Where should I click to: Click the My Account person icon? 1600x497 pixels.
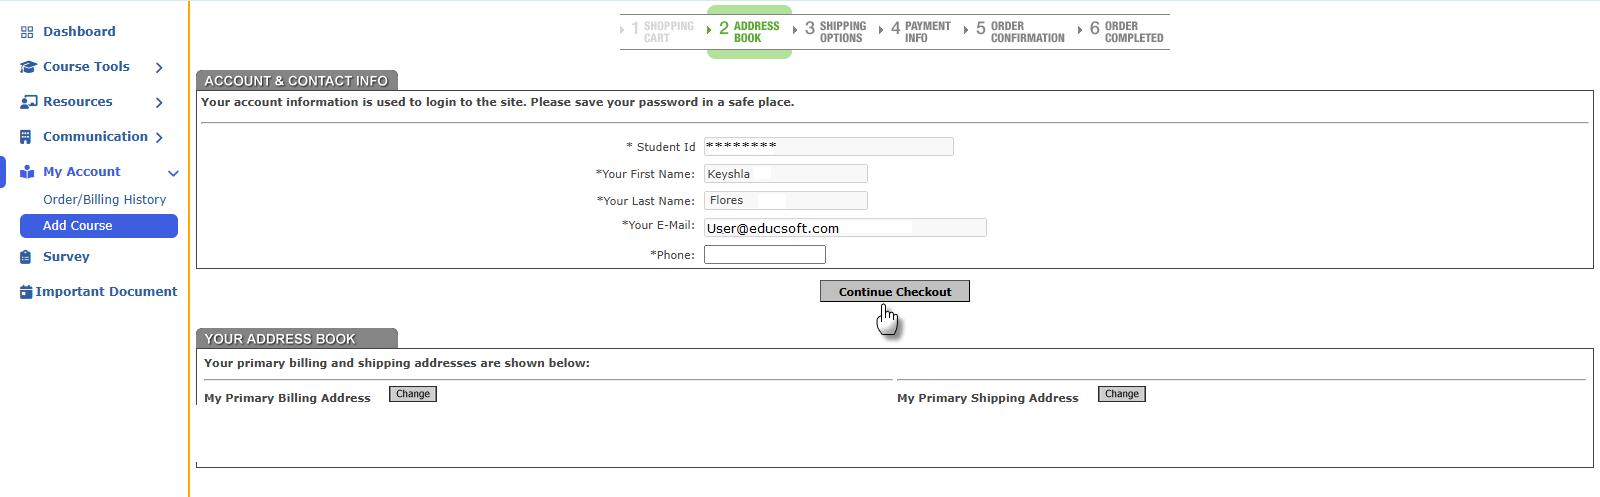click(27, 172)
